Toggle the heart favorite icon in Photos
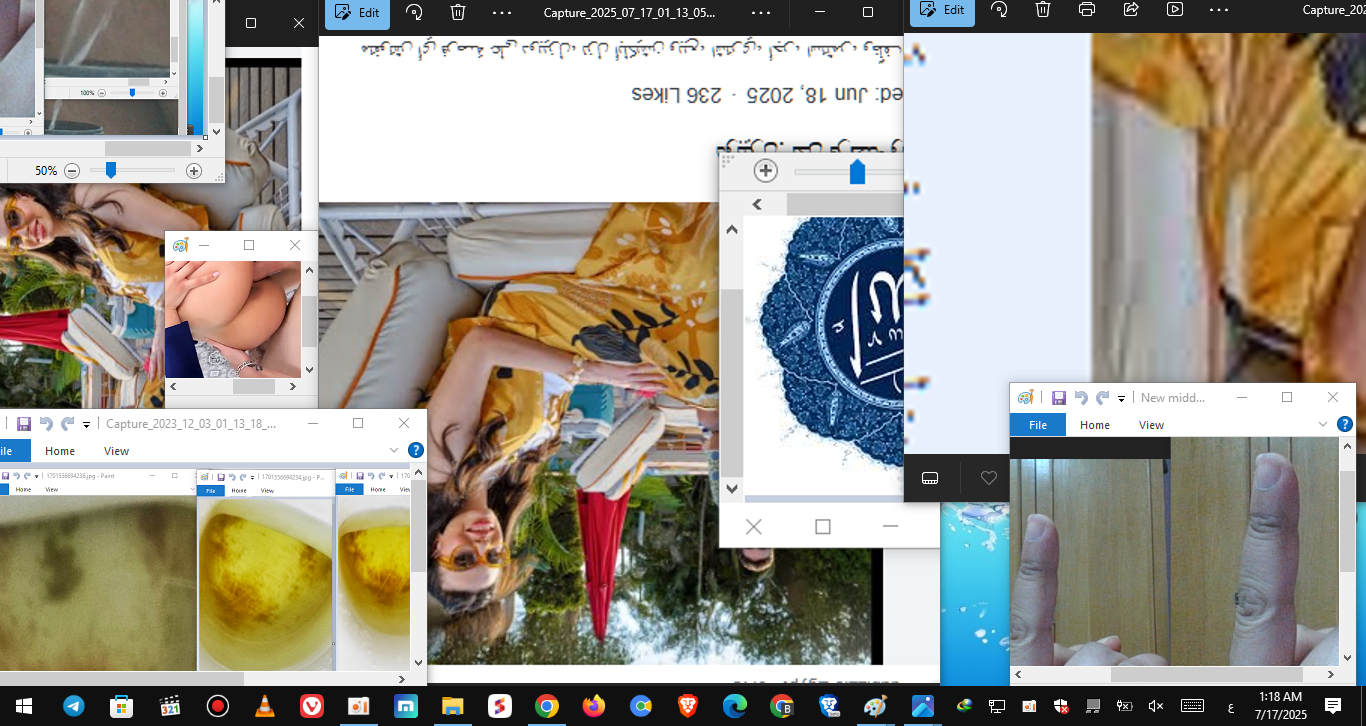 click(x=989, y=478)
